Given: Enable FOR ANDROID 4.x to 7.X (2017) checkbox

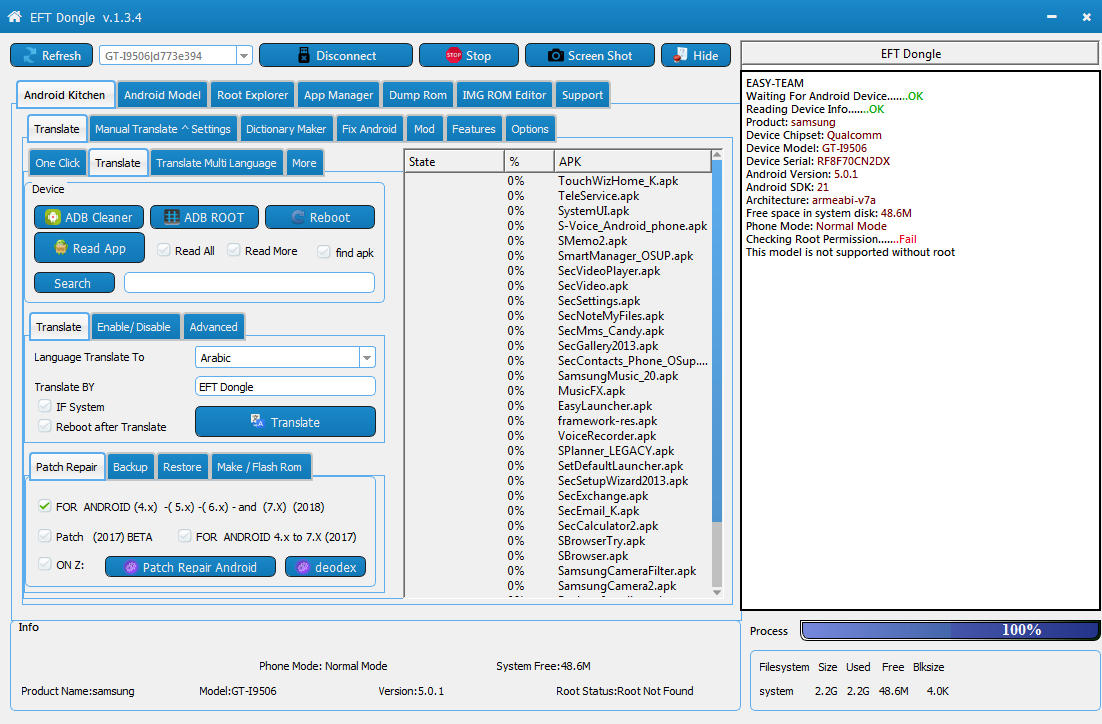Looking at the screenshot, I should [184, 536].
